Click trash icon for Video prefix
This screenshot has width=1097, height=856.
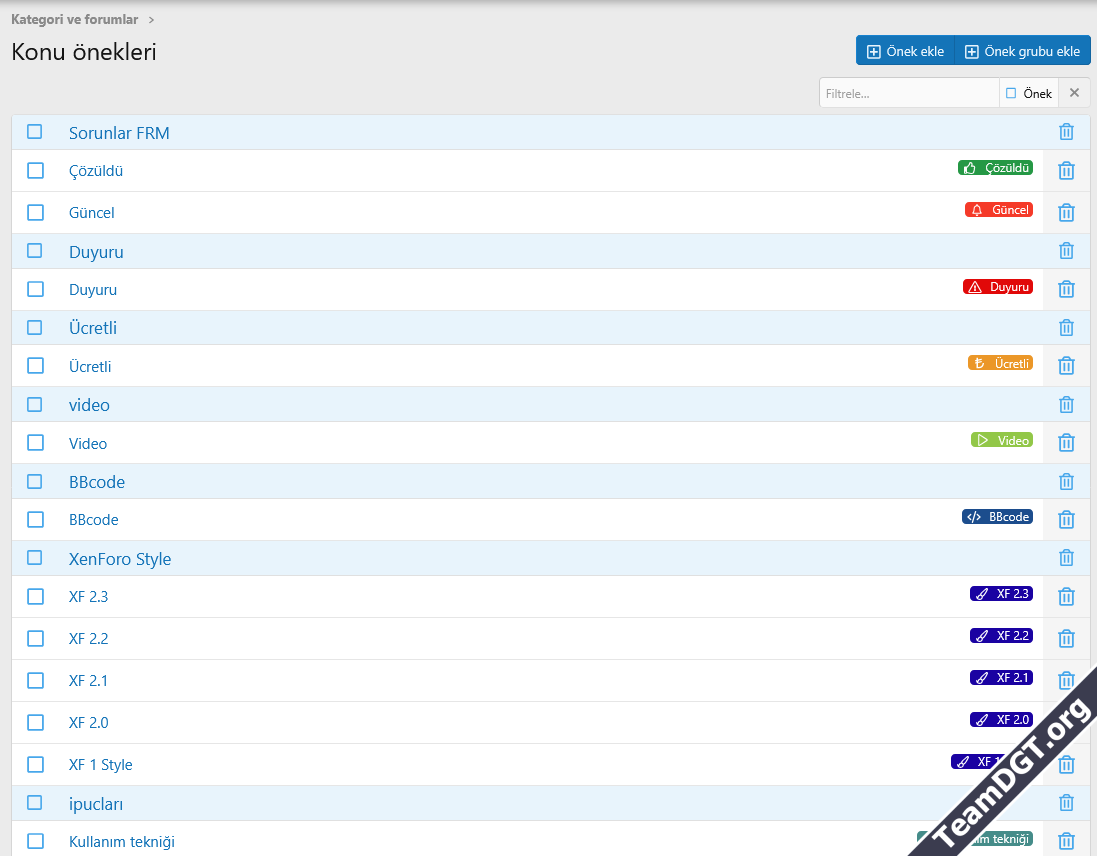coord(1066,443)
